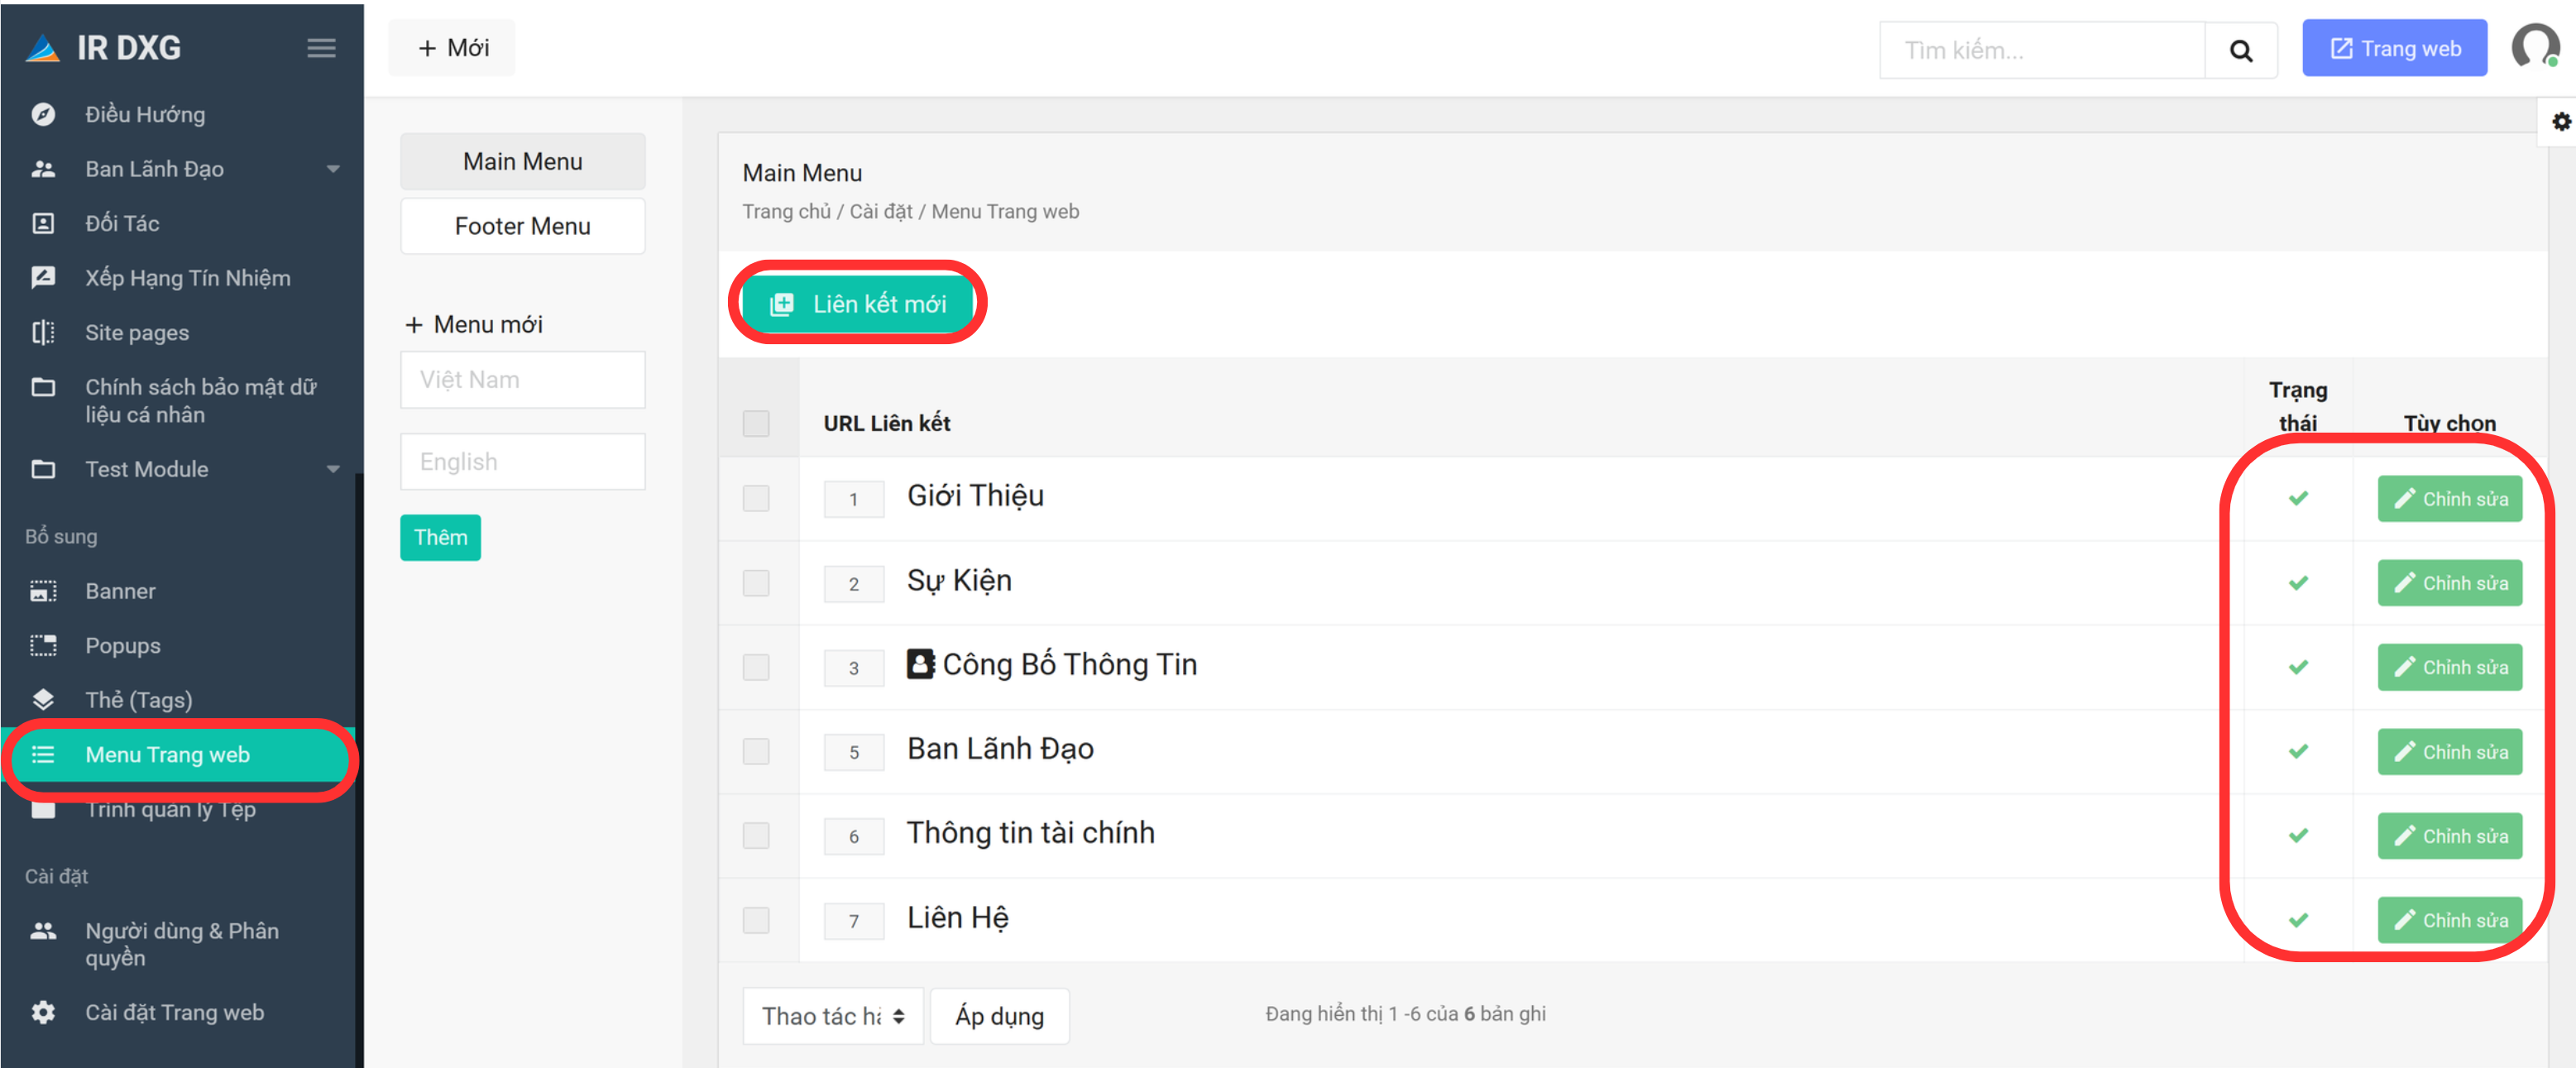The height and width of the screenshot is (1068, 2576).
Task: Check the Liên Hệ row checkbox
Action: pos(756,920)
